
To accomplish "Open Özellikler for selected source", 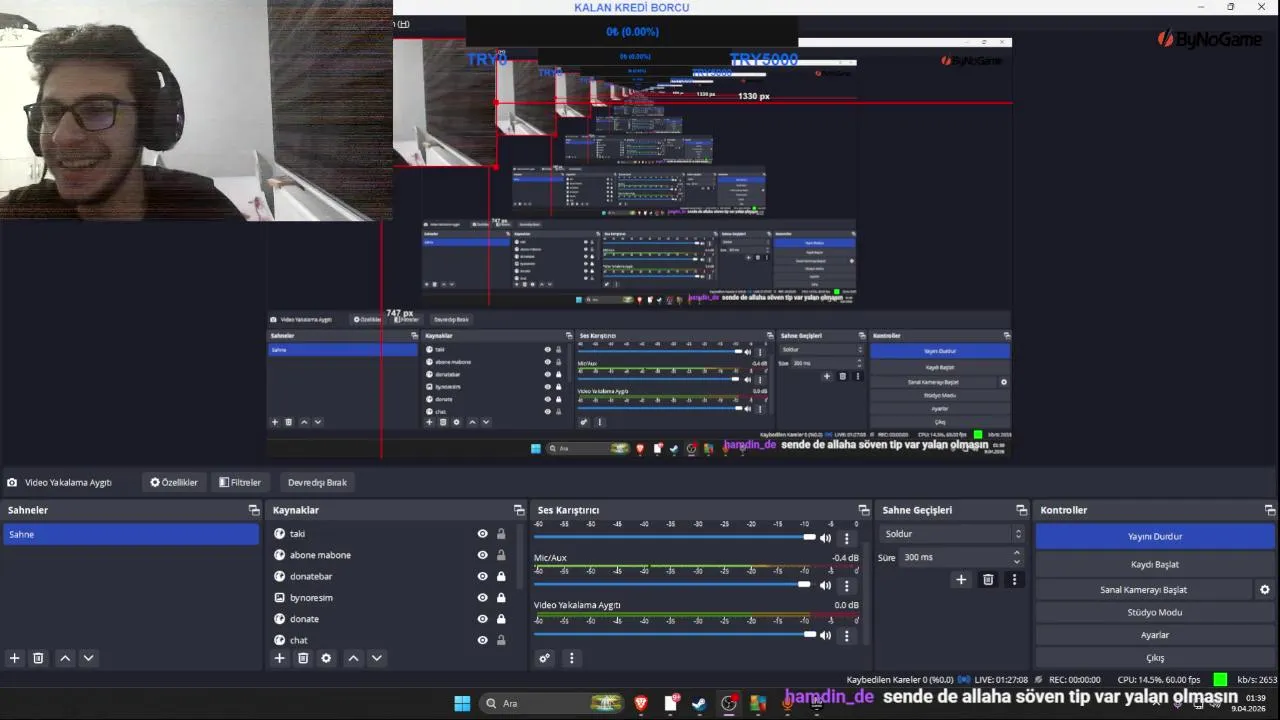I will pos(174,482).
